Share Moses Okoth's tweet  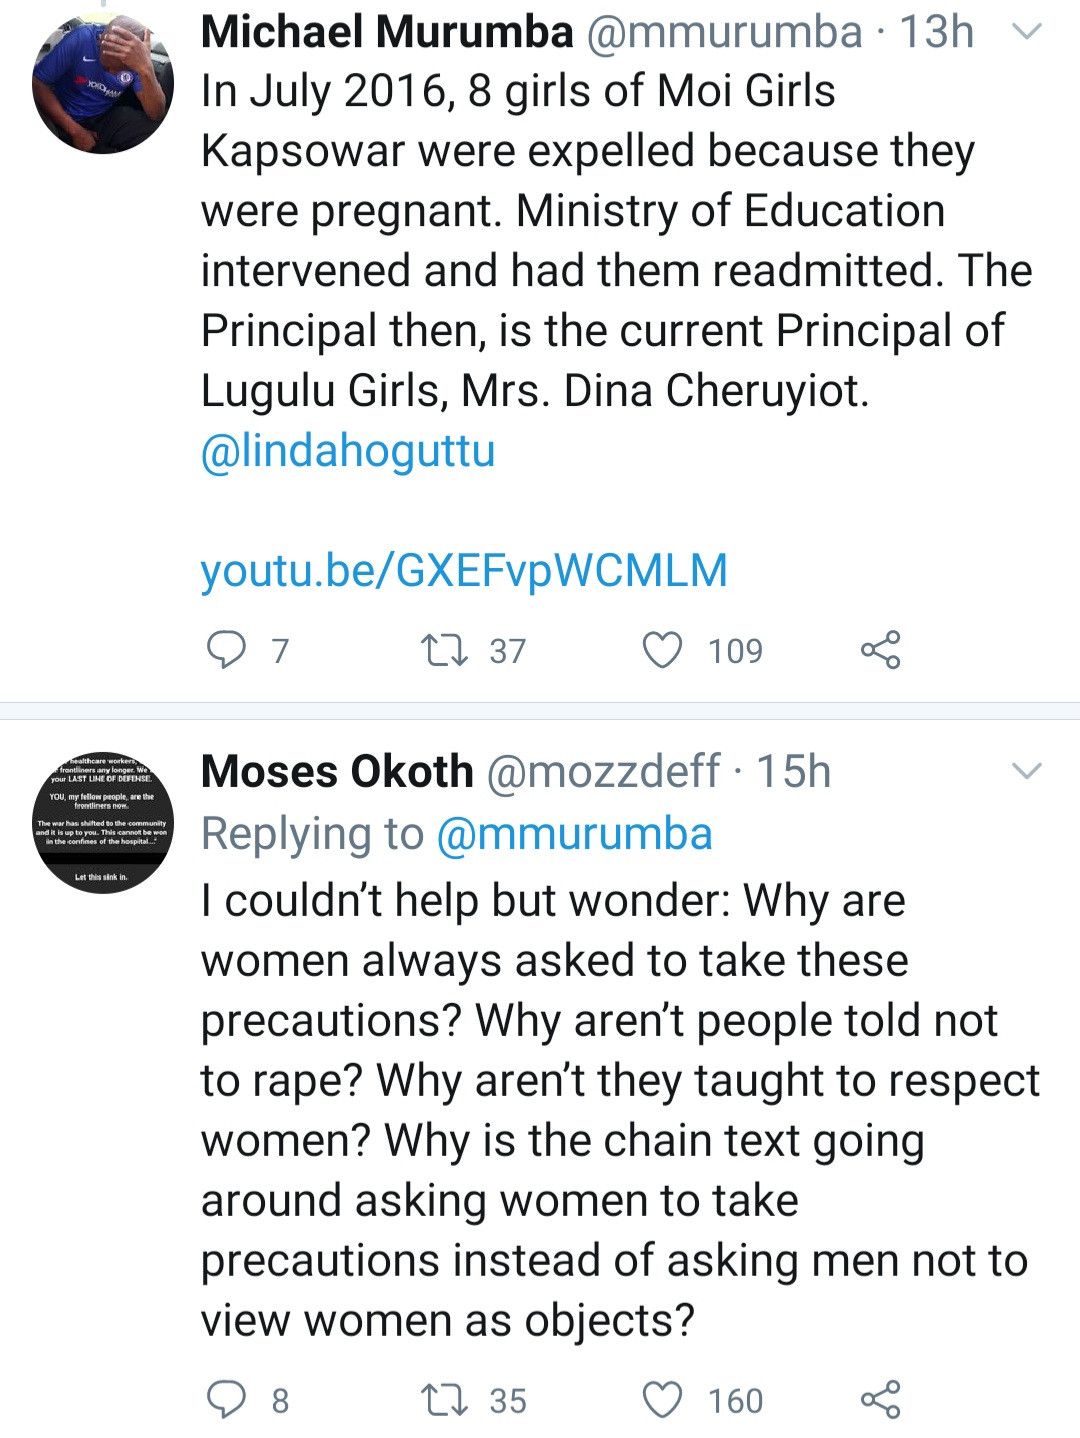(x=880, y=1400)
